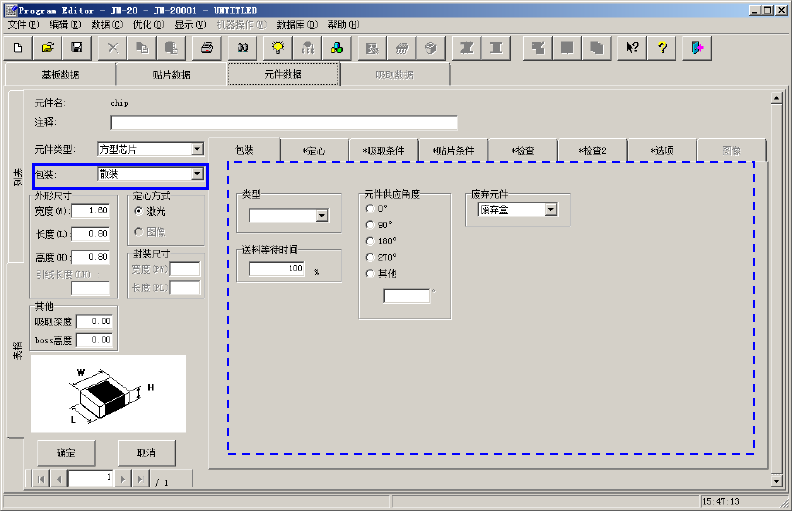Open the 元件类型 dropdown
This screenshot has height=511, width=792.
click(197, 149)
